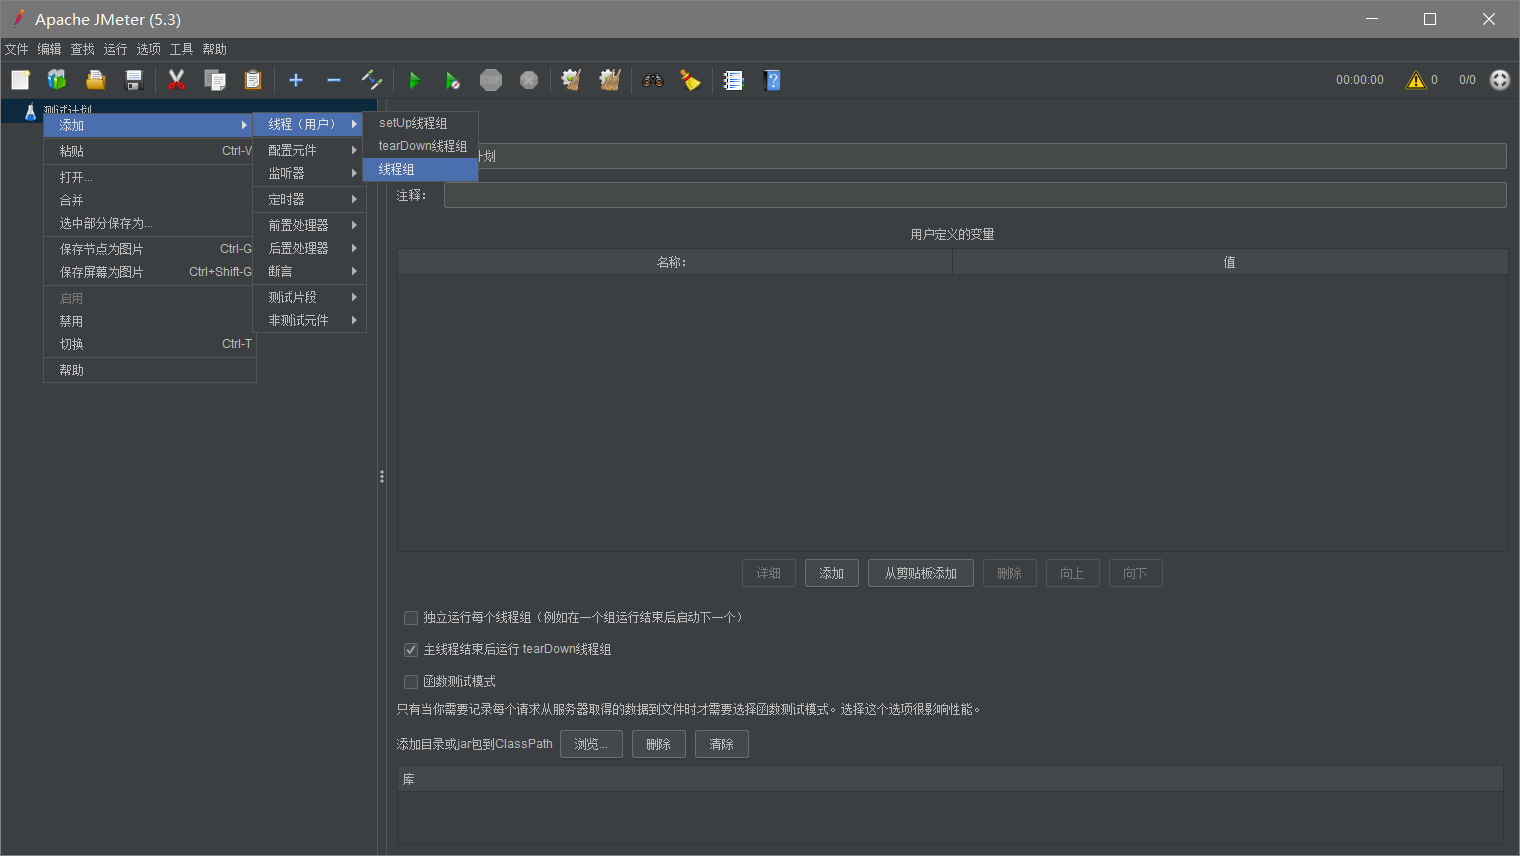
Task: Click the Open file folder icon
Action: point(95,80)
